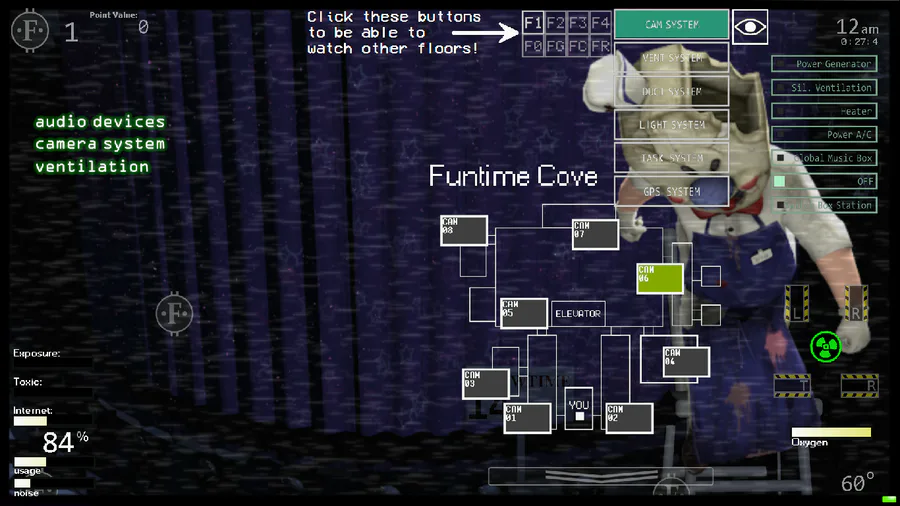
Task: Click the monitor flip bar with chevrons
Action: (601, 476)
